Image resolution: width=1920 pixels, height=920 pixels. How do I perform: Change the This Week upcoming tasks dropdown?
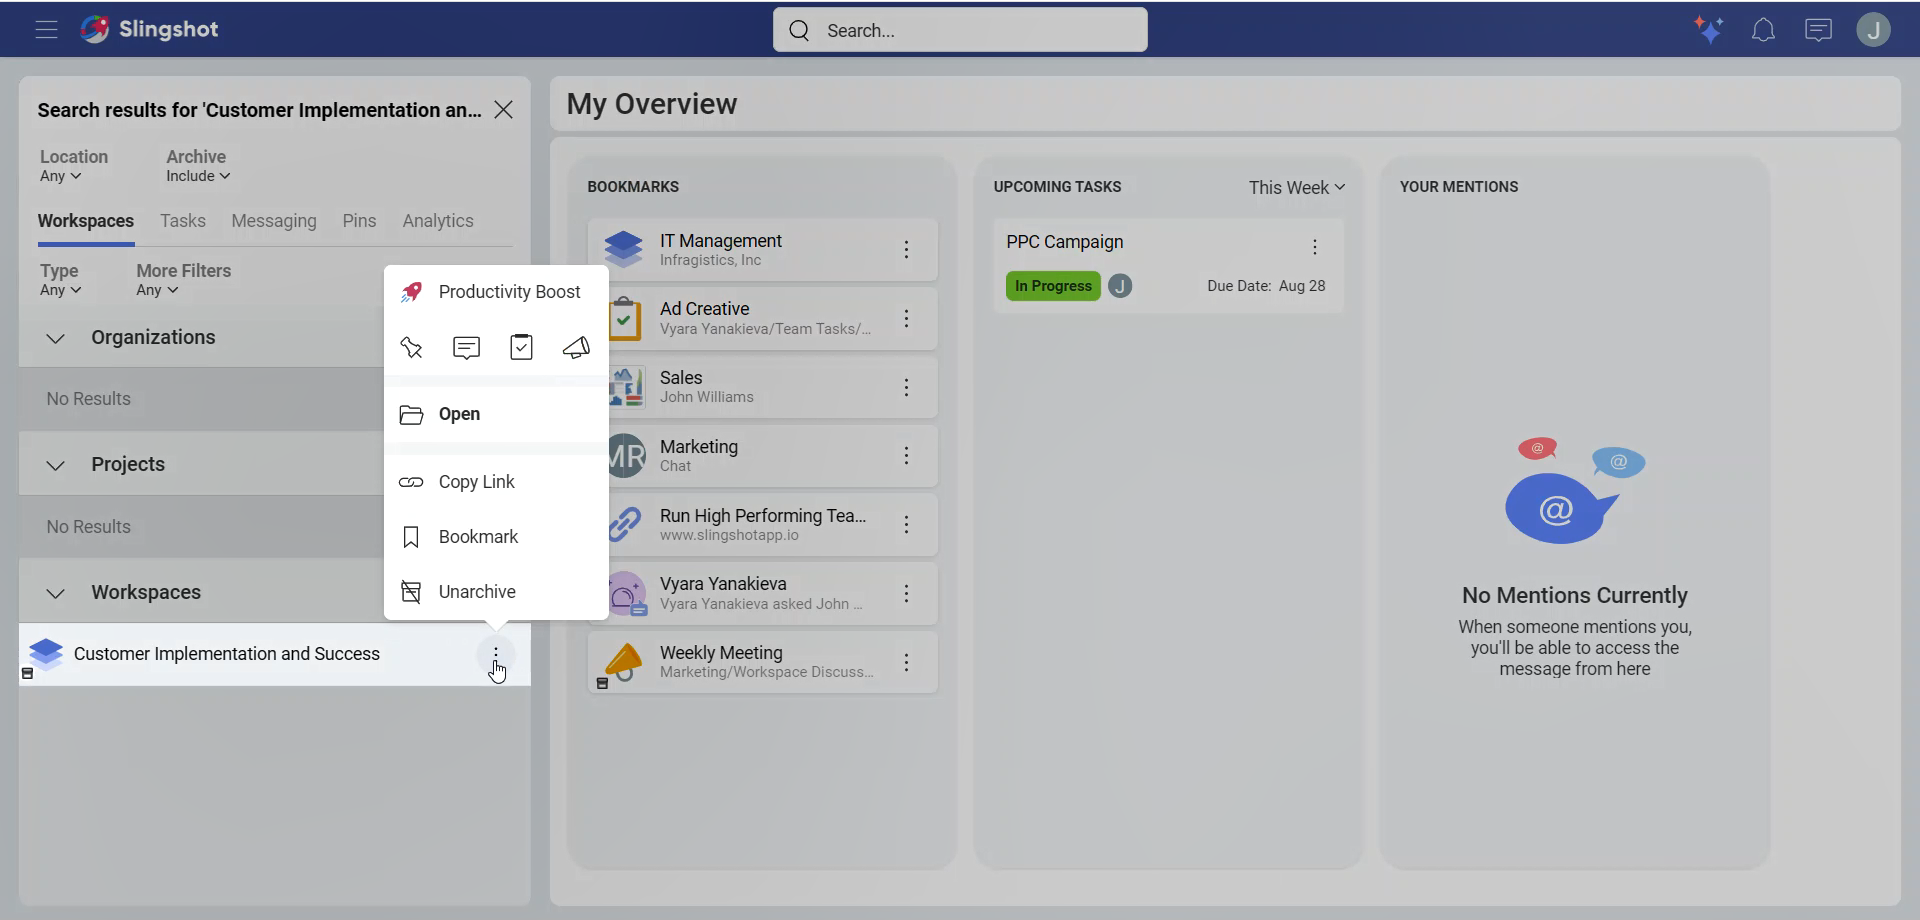pos(1296,188)
